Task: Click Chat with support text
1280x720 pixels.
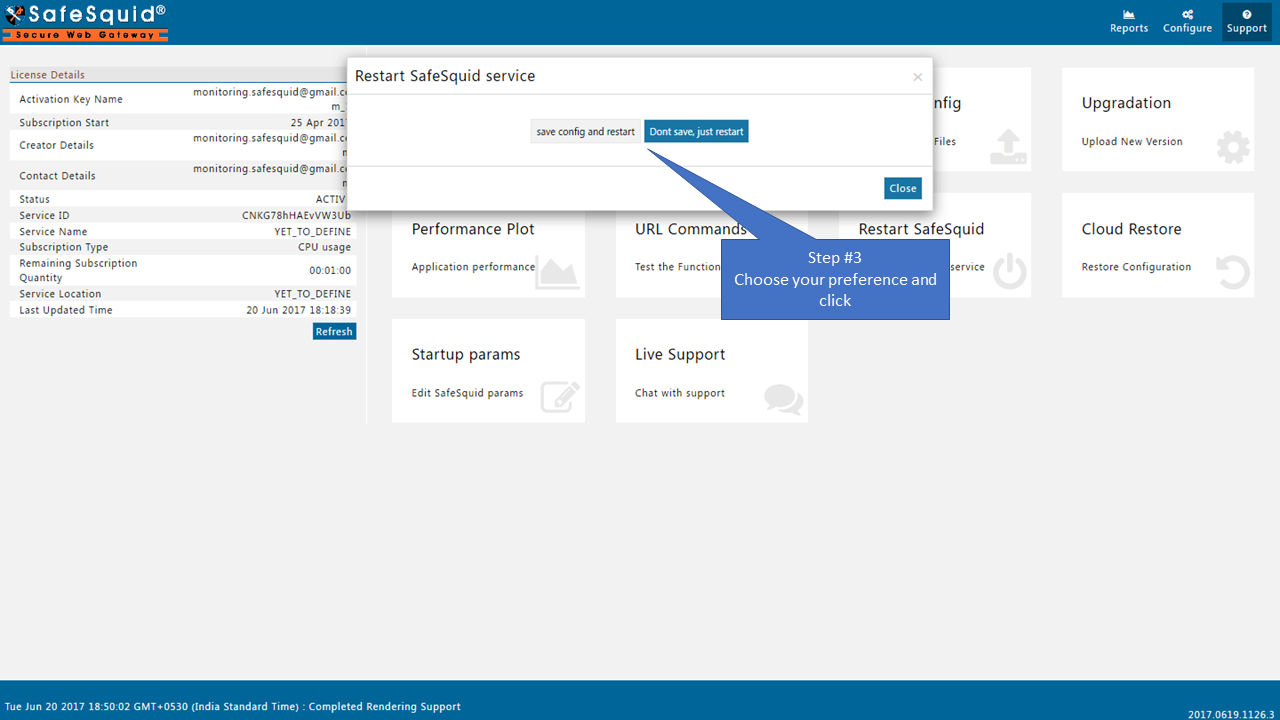Action: [680, 393]
